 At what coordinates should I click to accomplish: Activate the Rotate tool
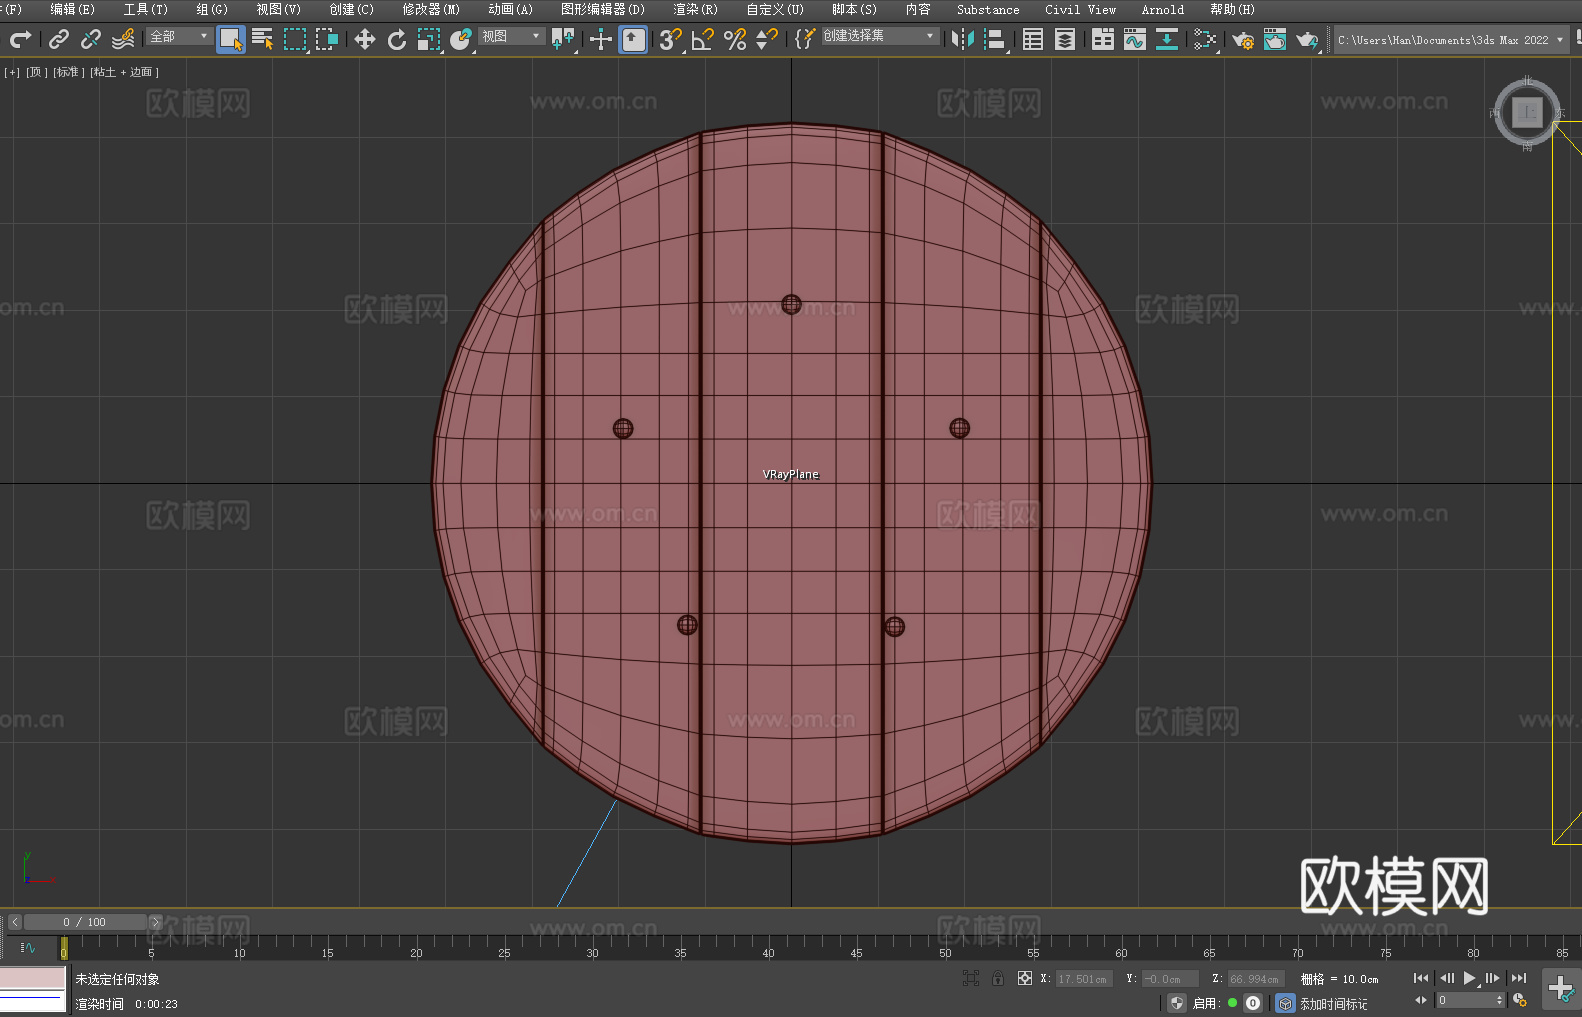click(397, 39)
